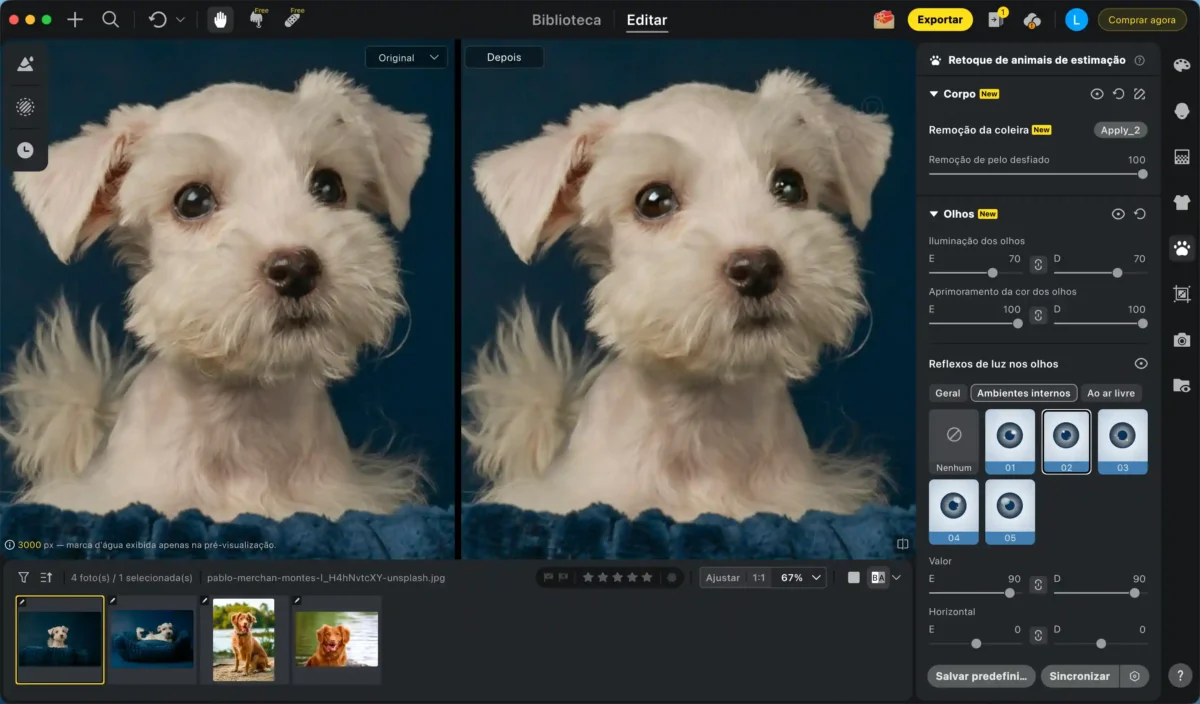Click the history clock icon
The width and height of the screenshot is (1200, 704).
(x=25, y=150)
